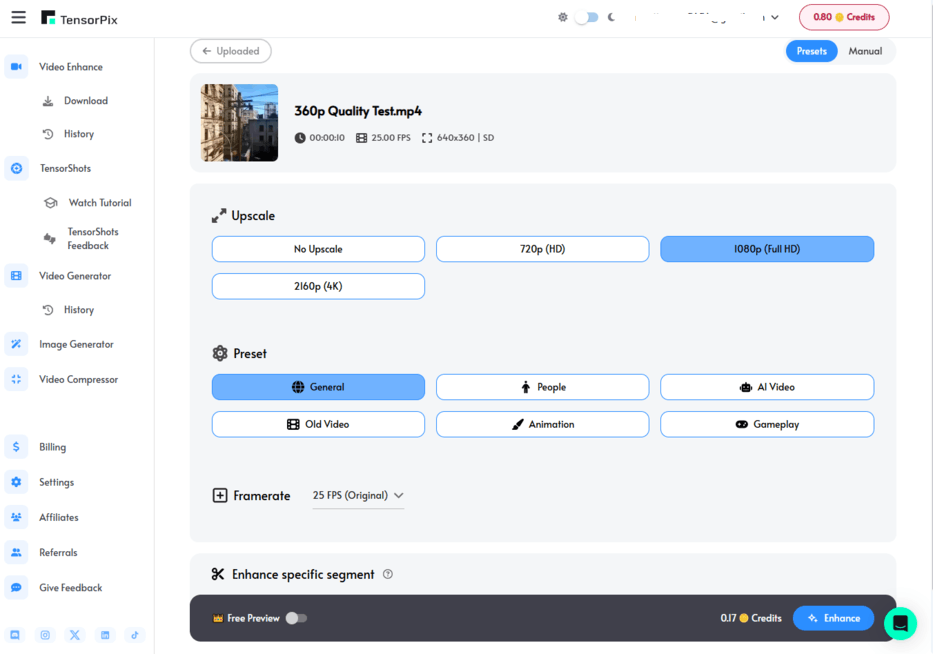Open the TikTok icon link
Viewport: 933px width, 654px height.
coord(135,635)
